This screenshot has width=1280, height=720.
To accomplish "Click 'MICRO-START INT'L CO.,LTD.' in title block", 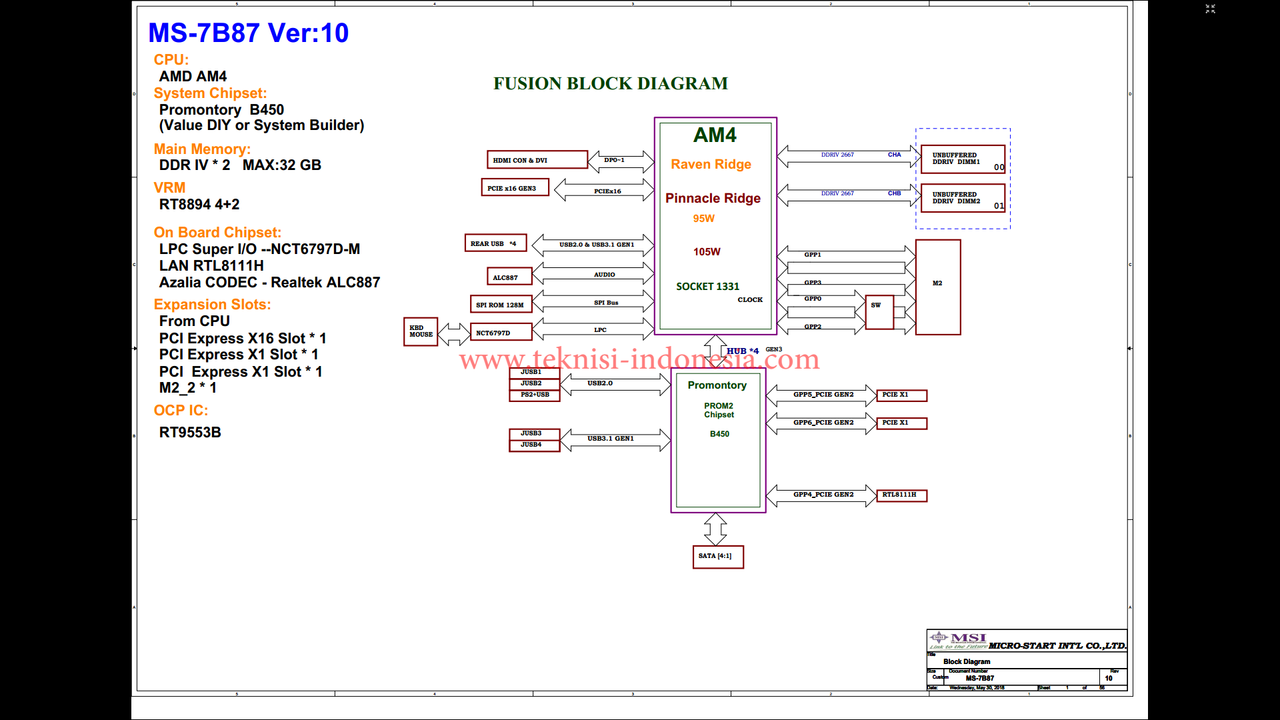I will [x=1058, y=645].
